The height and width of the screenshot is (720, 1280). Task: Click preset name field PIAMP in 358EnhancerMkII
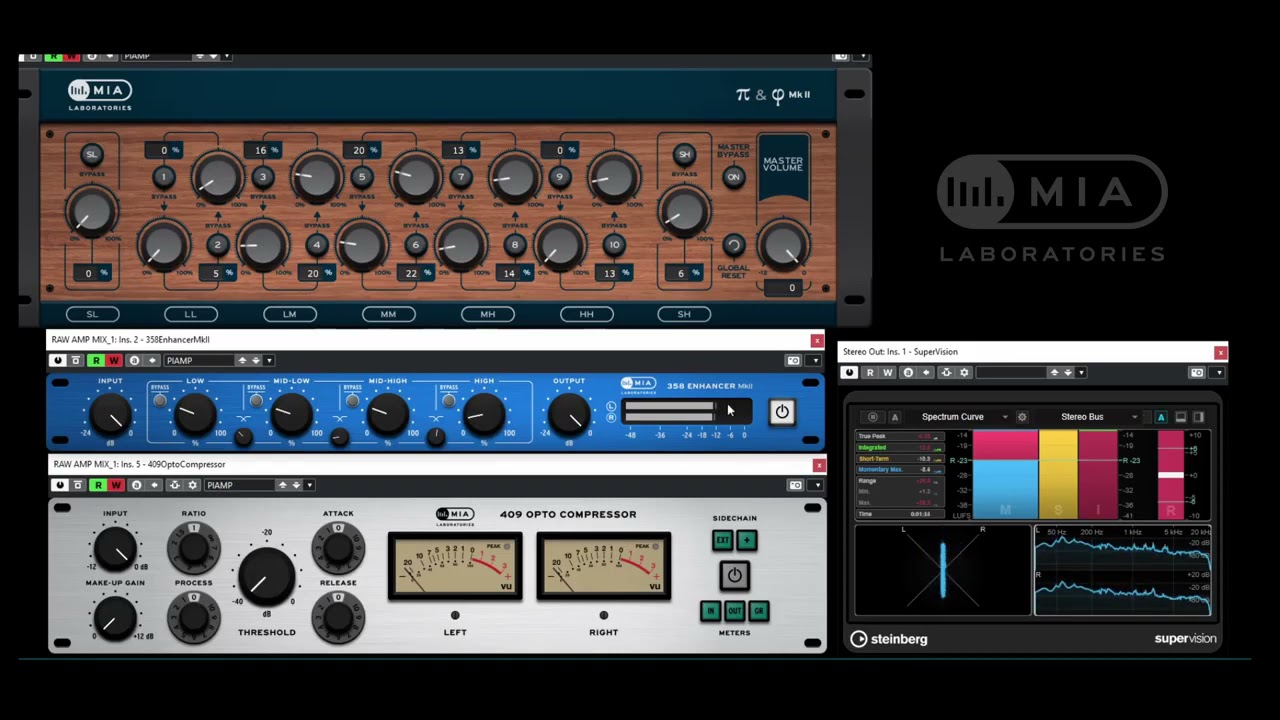click(x=200, y=360)
